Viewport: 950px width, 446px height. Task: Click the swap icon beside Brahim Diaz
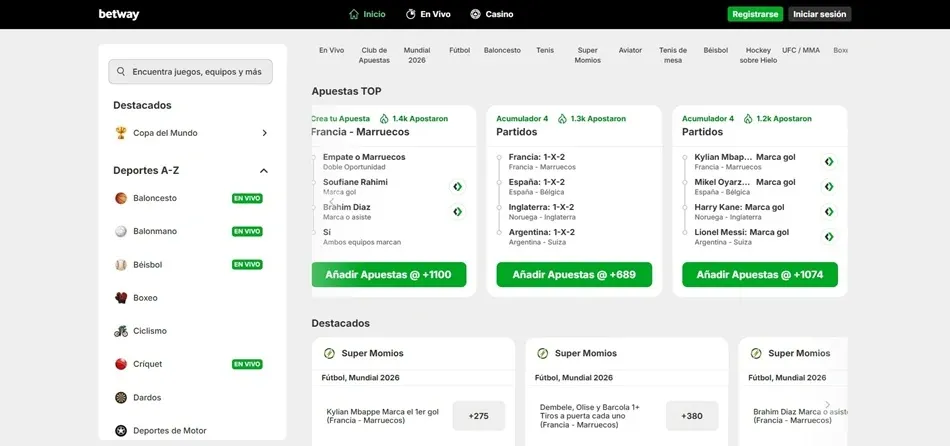click(457, 211)
